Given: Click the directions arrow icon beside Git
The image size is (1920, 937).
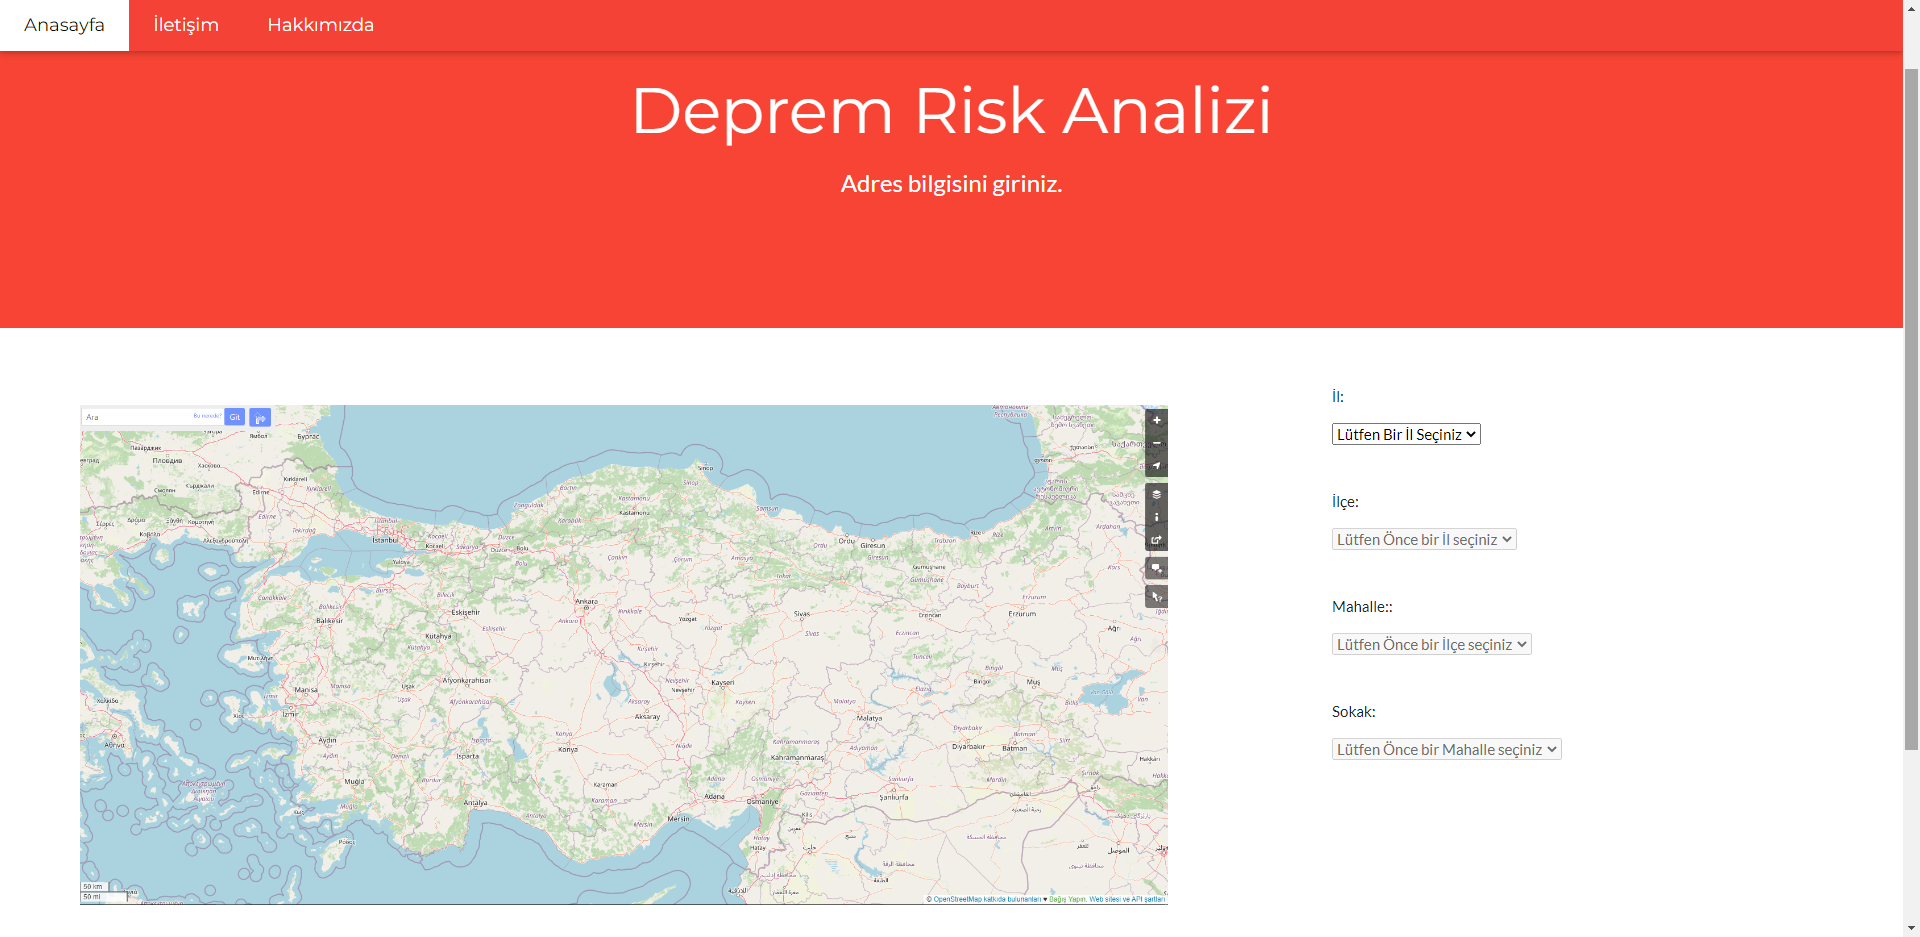Looking at the screenshot, I should pos(260,417).
